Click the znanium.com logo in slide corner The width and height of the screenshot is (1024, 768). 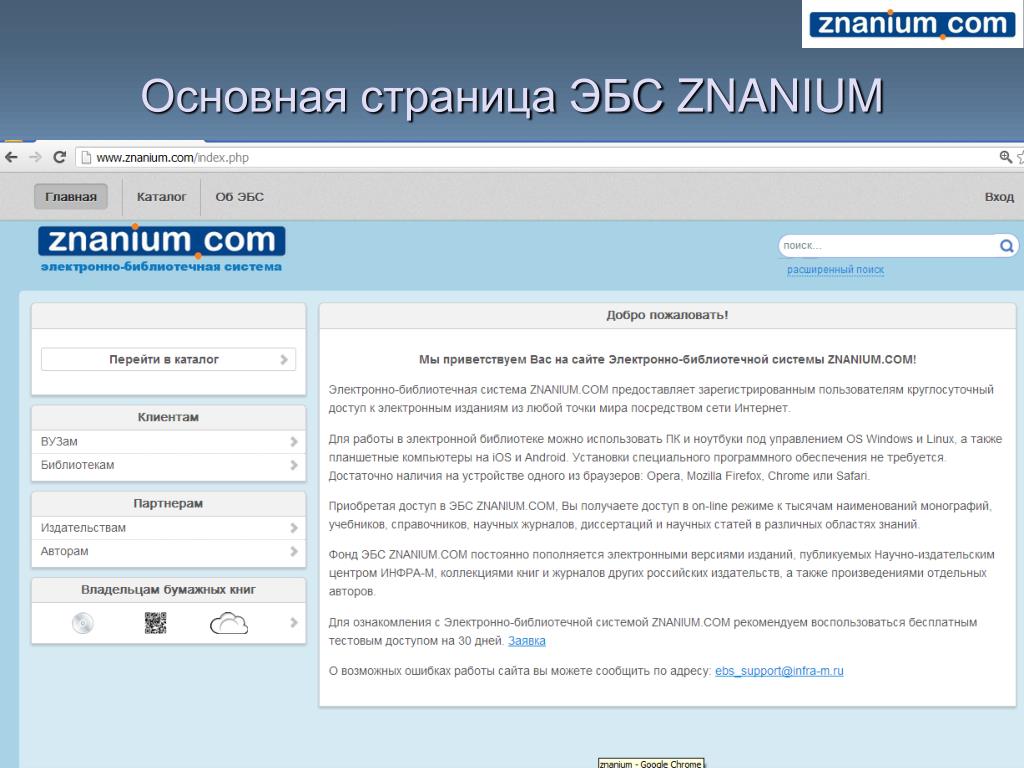click(x=912, y=24)
